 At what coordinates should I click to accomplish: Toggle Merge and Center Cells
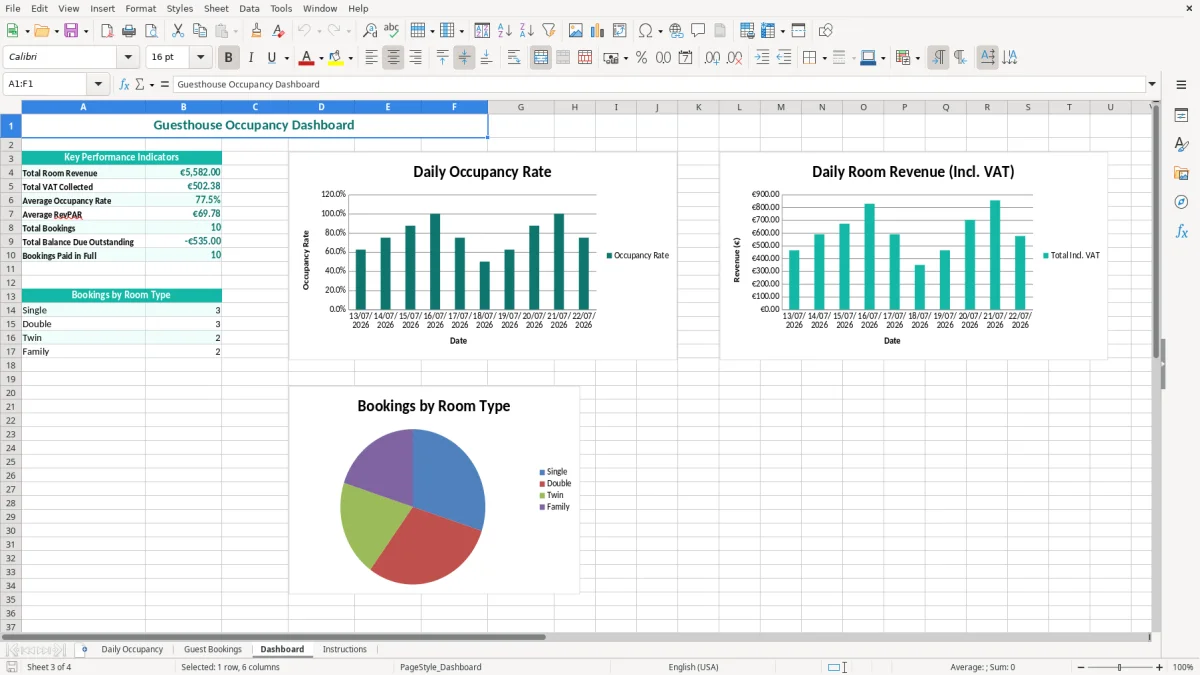click(541, 58)
